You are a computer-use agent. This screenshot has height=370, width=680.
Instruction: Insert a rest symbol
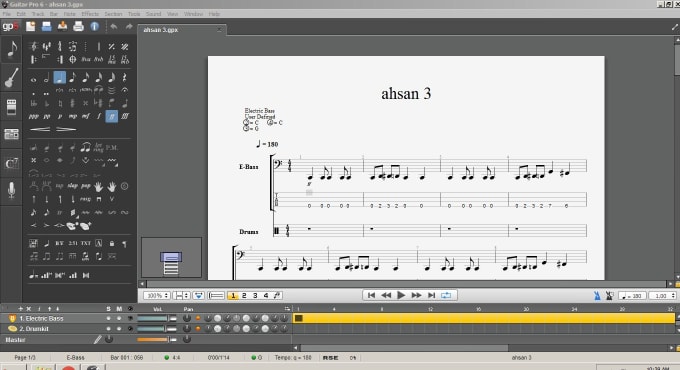click(124, 78)
